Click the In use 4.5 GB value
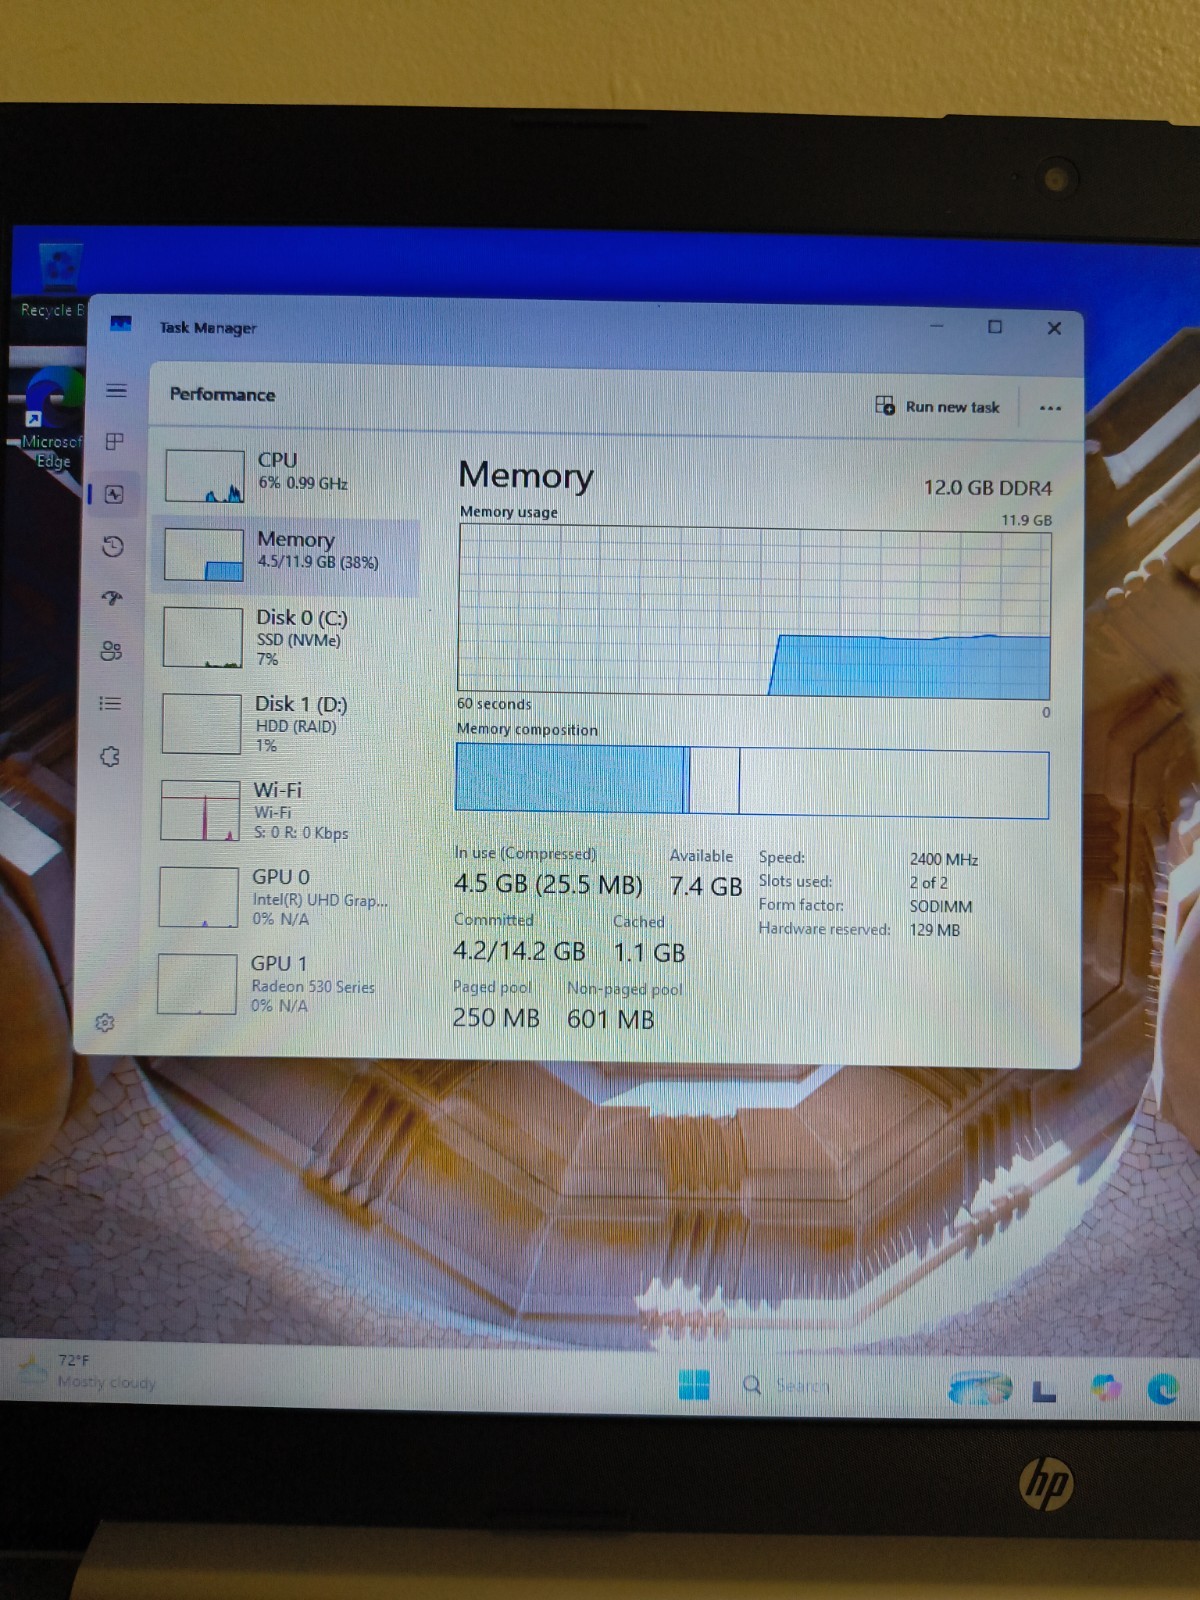Screen dimensions: 1200x1600 pos(548,885)
